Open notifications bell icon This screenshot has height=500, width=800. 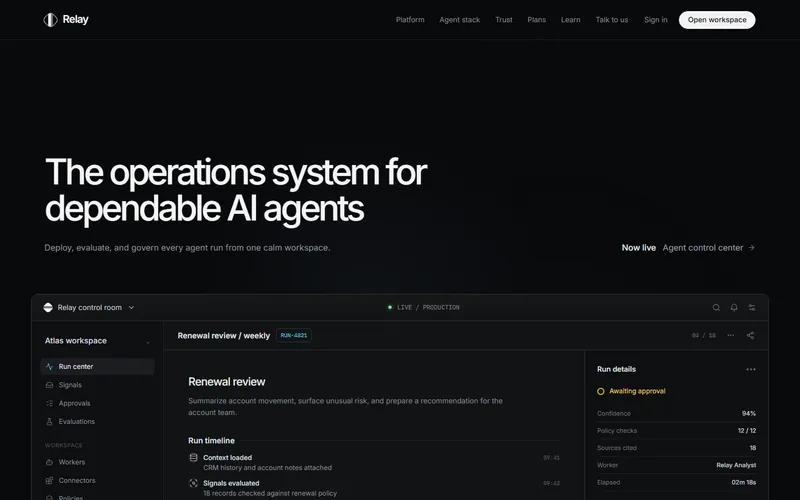(x=734, y=308)
